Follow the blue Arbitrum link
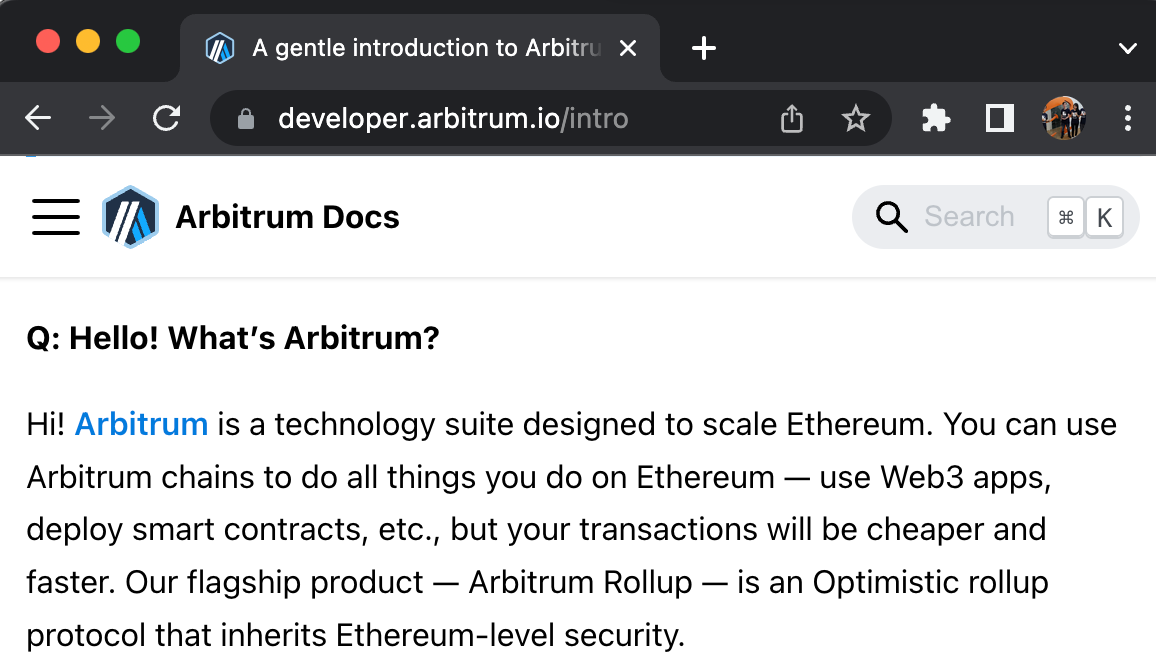Image resolution: width=1156 pixels, height=672 pixels. pos(141,424)
